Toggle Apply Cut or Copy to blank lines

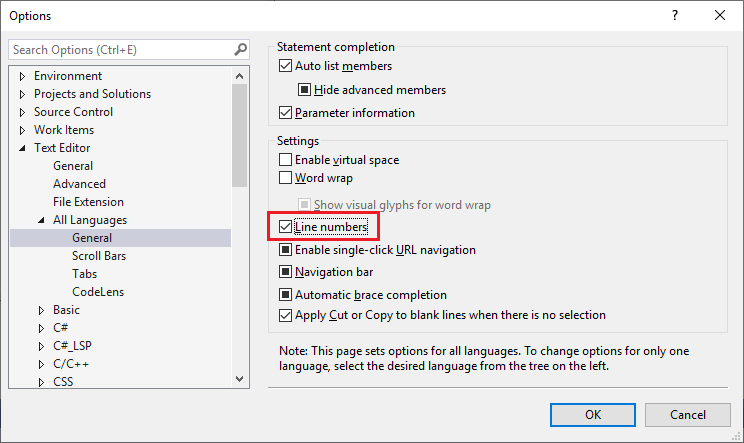click(285, 315)
